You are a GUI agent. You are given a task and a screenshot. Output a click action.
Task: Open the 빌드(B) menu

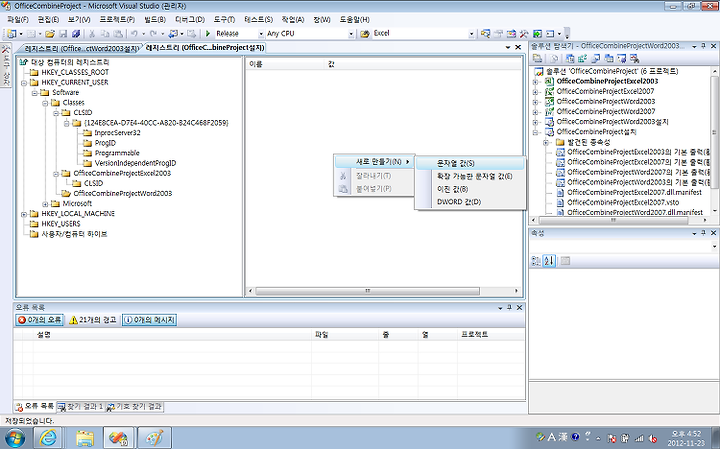[155, 19]
